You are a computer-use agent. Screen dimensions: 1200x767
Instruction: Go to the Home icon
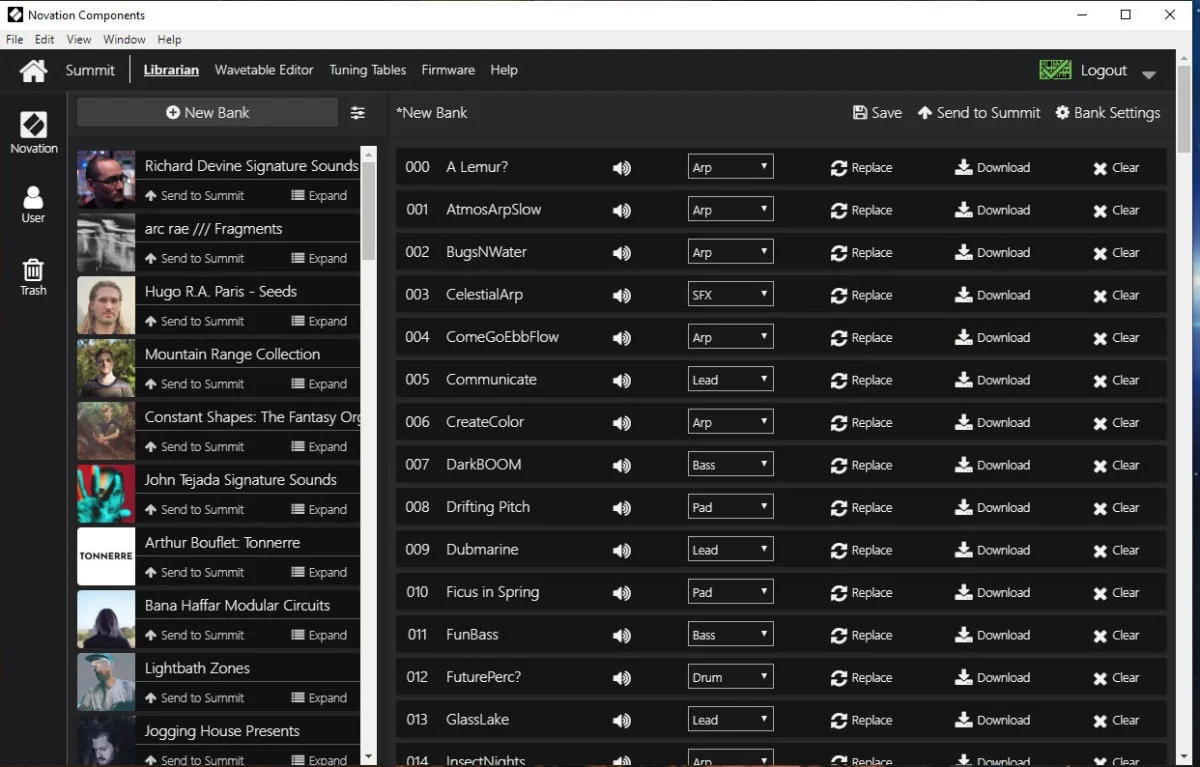34,70
